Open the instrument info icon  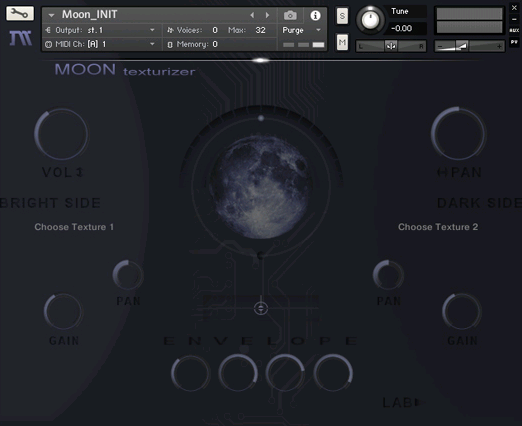[315, 15]
